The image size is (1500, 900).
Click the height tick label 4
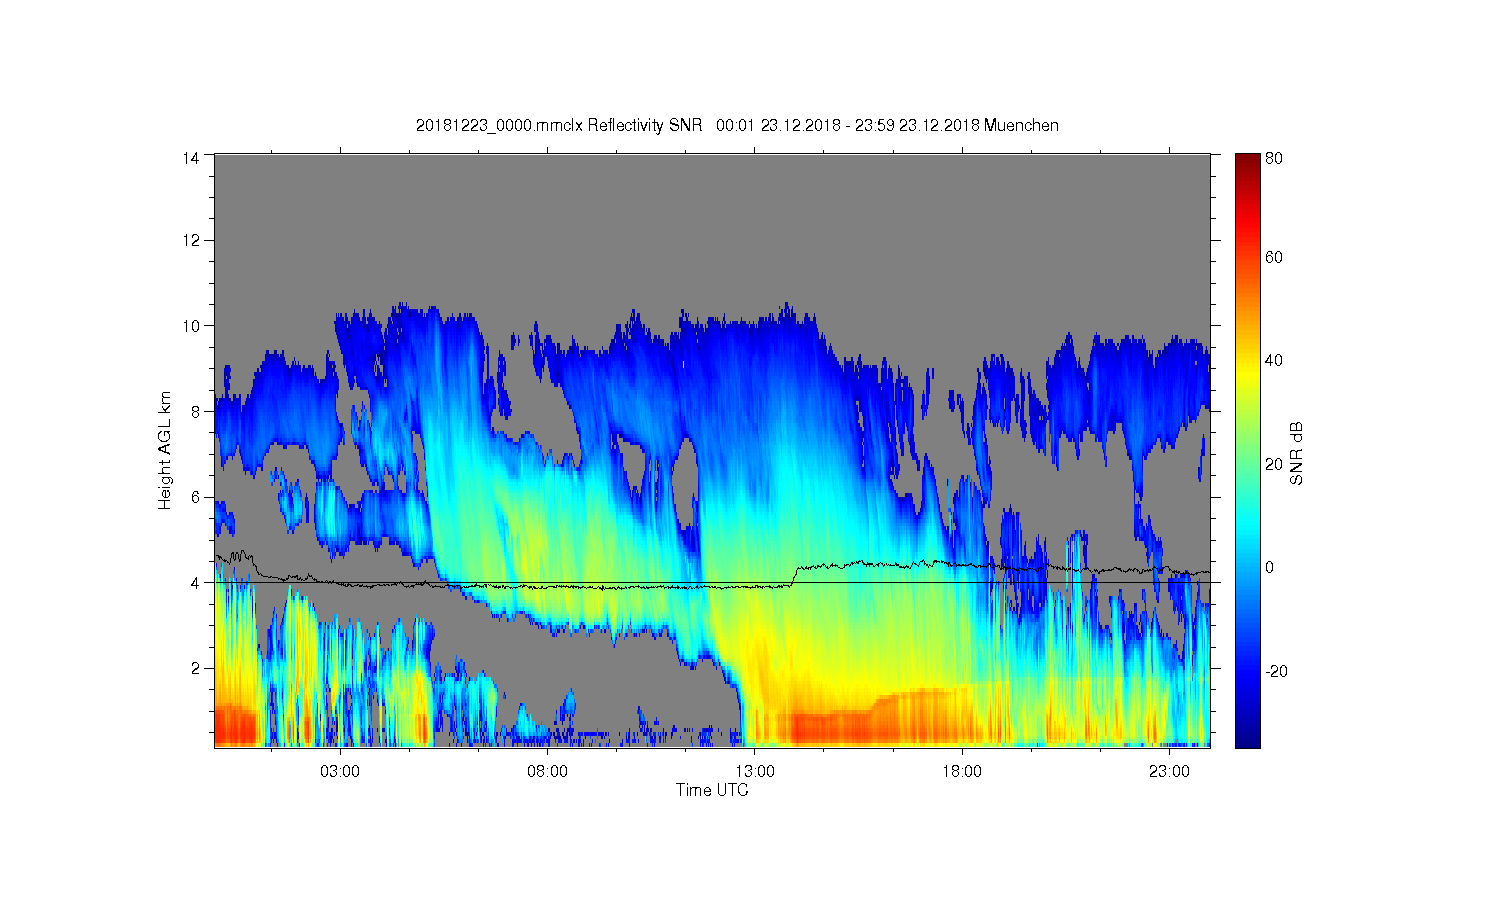click(x=195, y=582)
